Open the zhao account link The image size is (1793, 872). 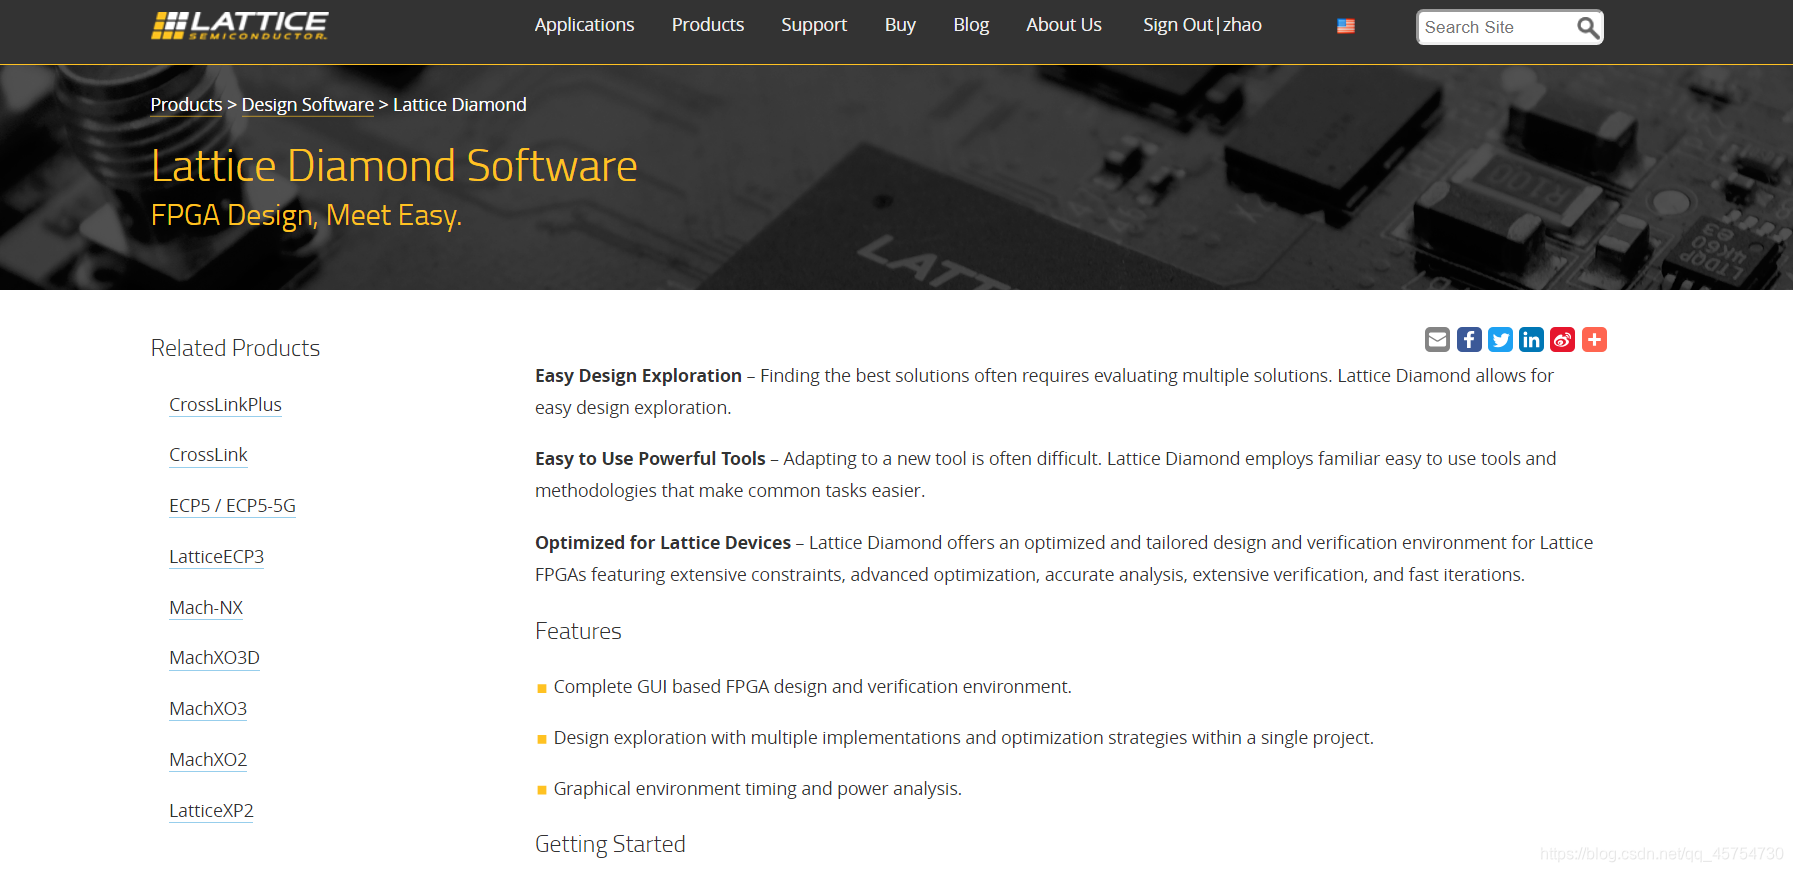[x=1242, y=25]
